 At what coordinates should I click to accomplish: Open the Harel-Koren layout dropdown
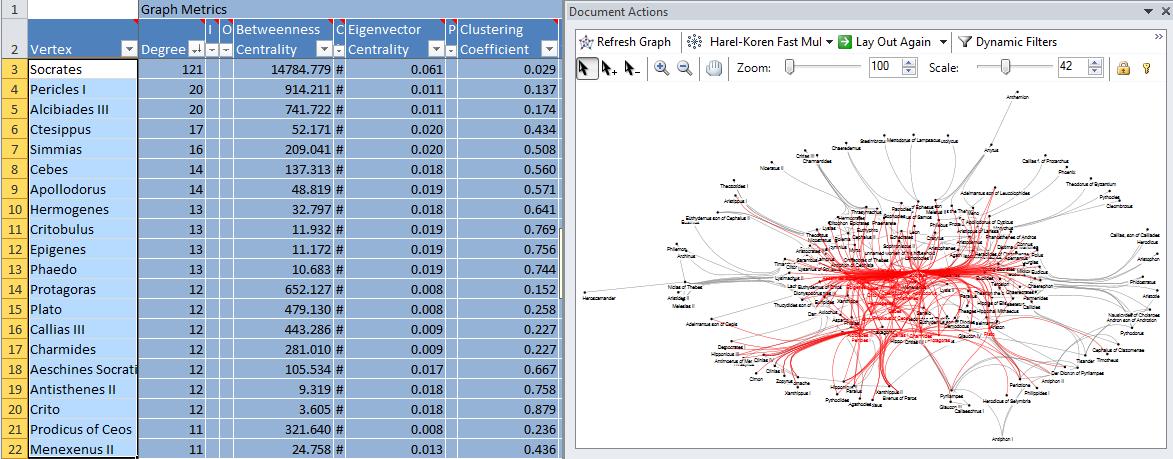coord(830,42)
